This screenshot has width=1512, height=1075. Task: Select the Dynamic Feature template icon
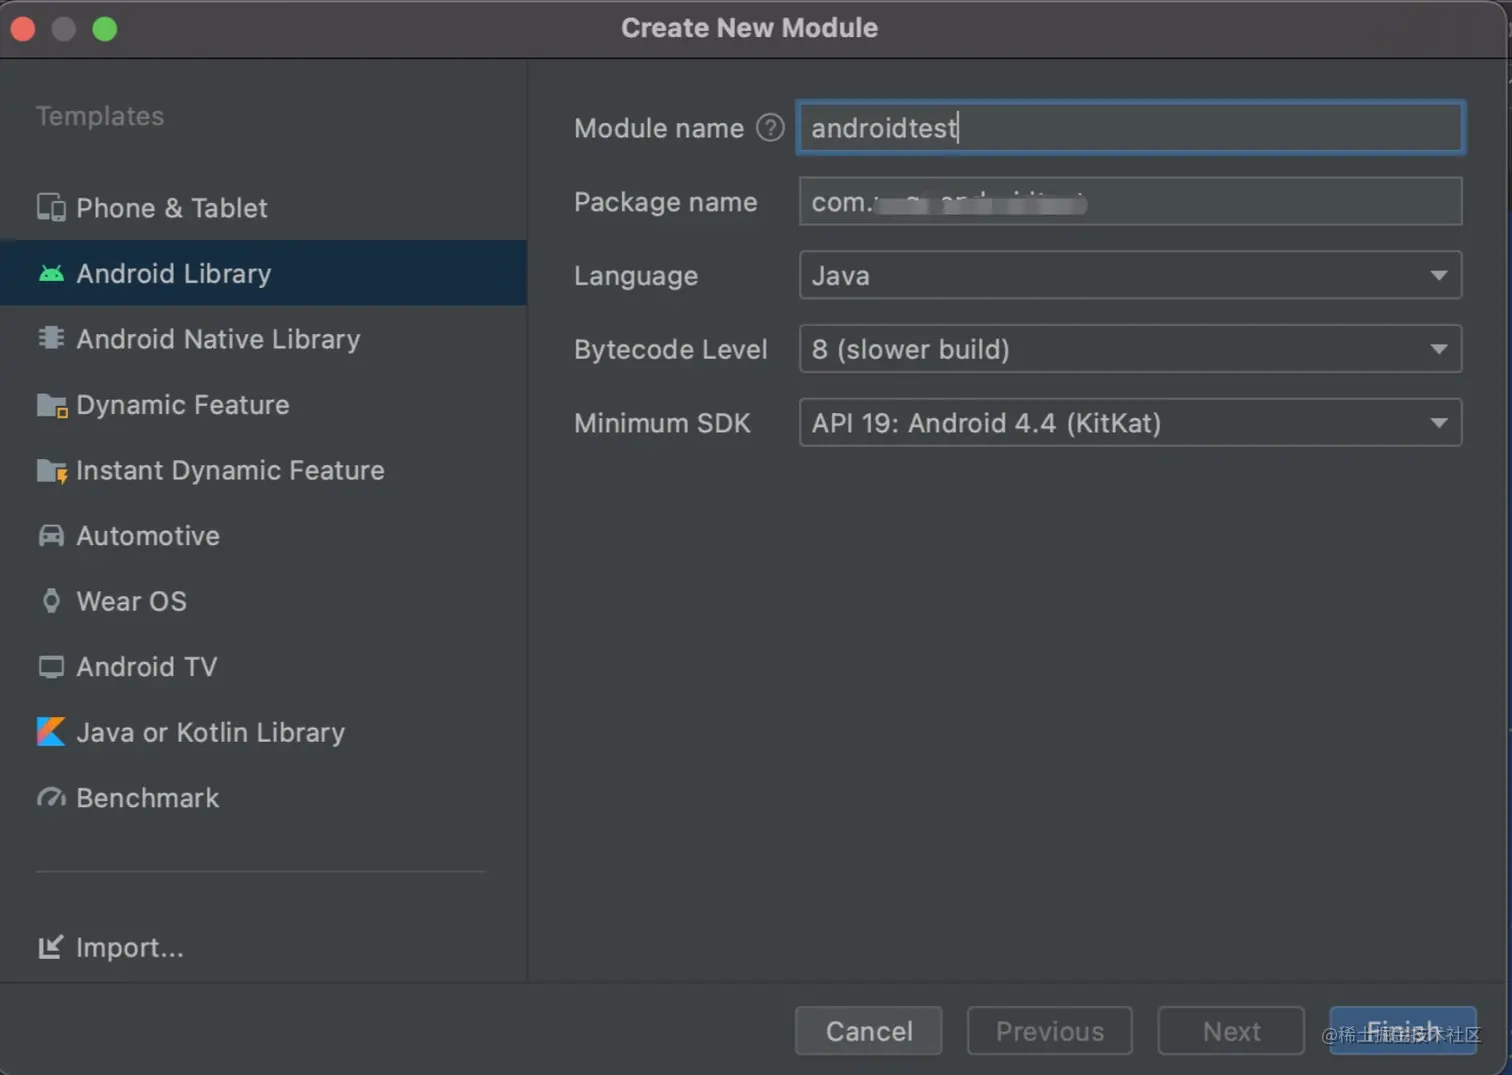(x=51, y=405)
